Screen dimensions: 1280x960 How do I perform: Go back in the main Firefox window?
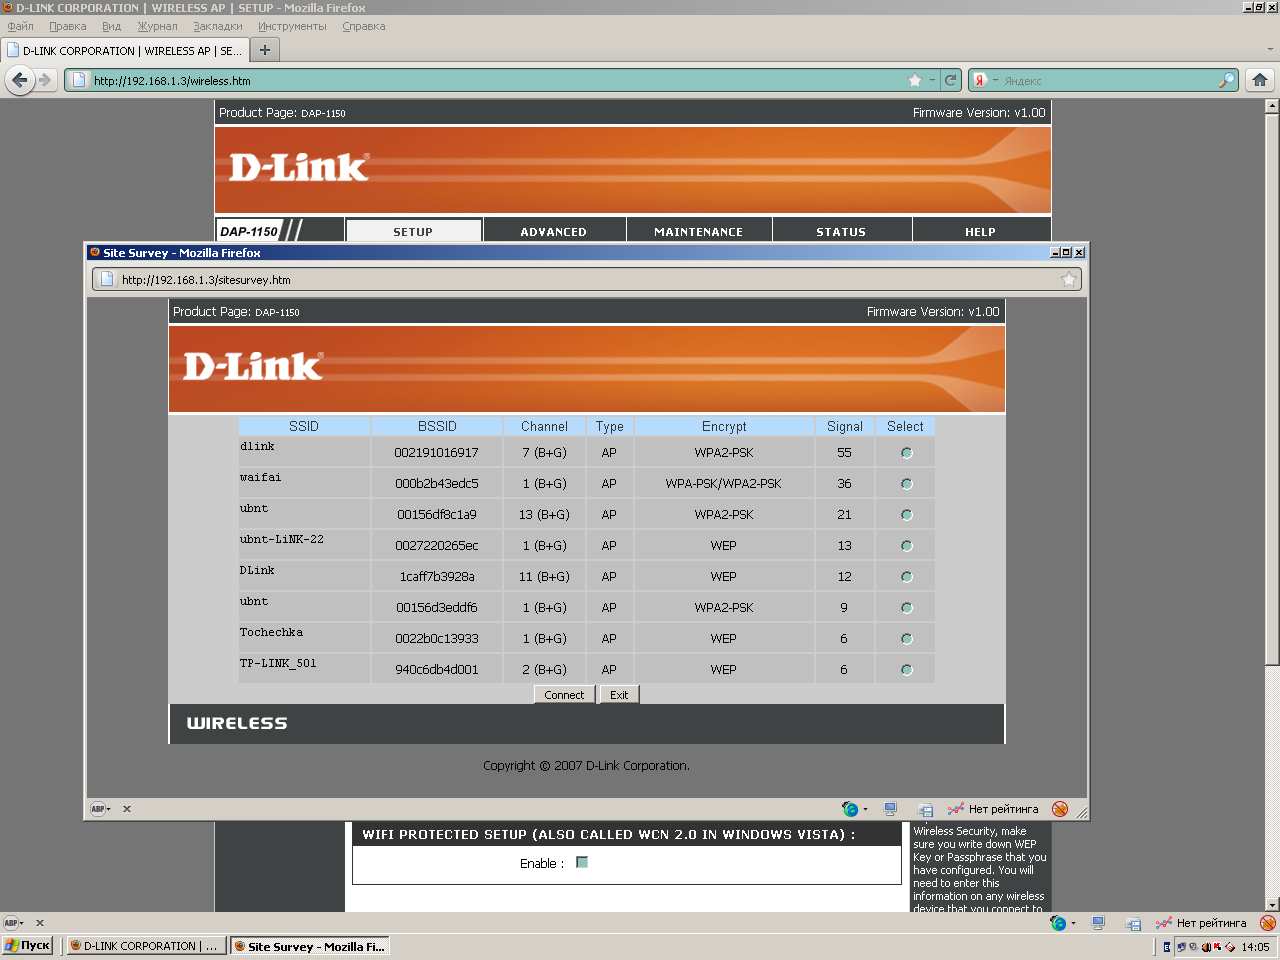[20, 80]
